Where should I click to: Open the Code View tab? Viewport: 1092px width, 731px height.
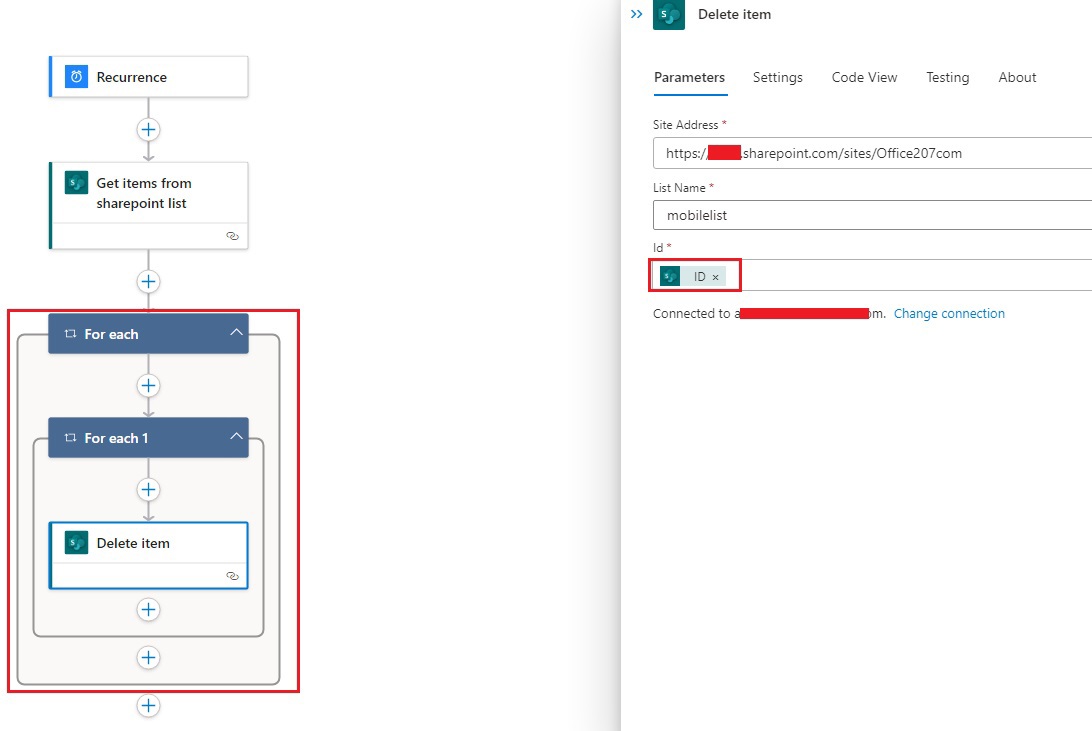(864, 77)
